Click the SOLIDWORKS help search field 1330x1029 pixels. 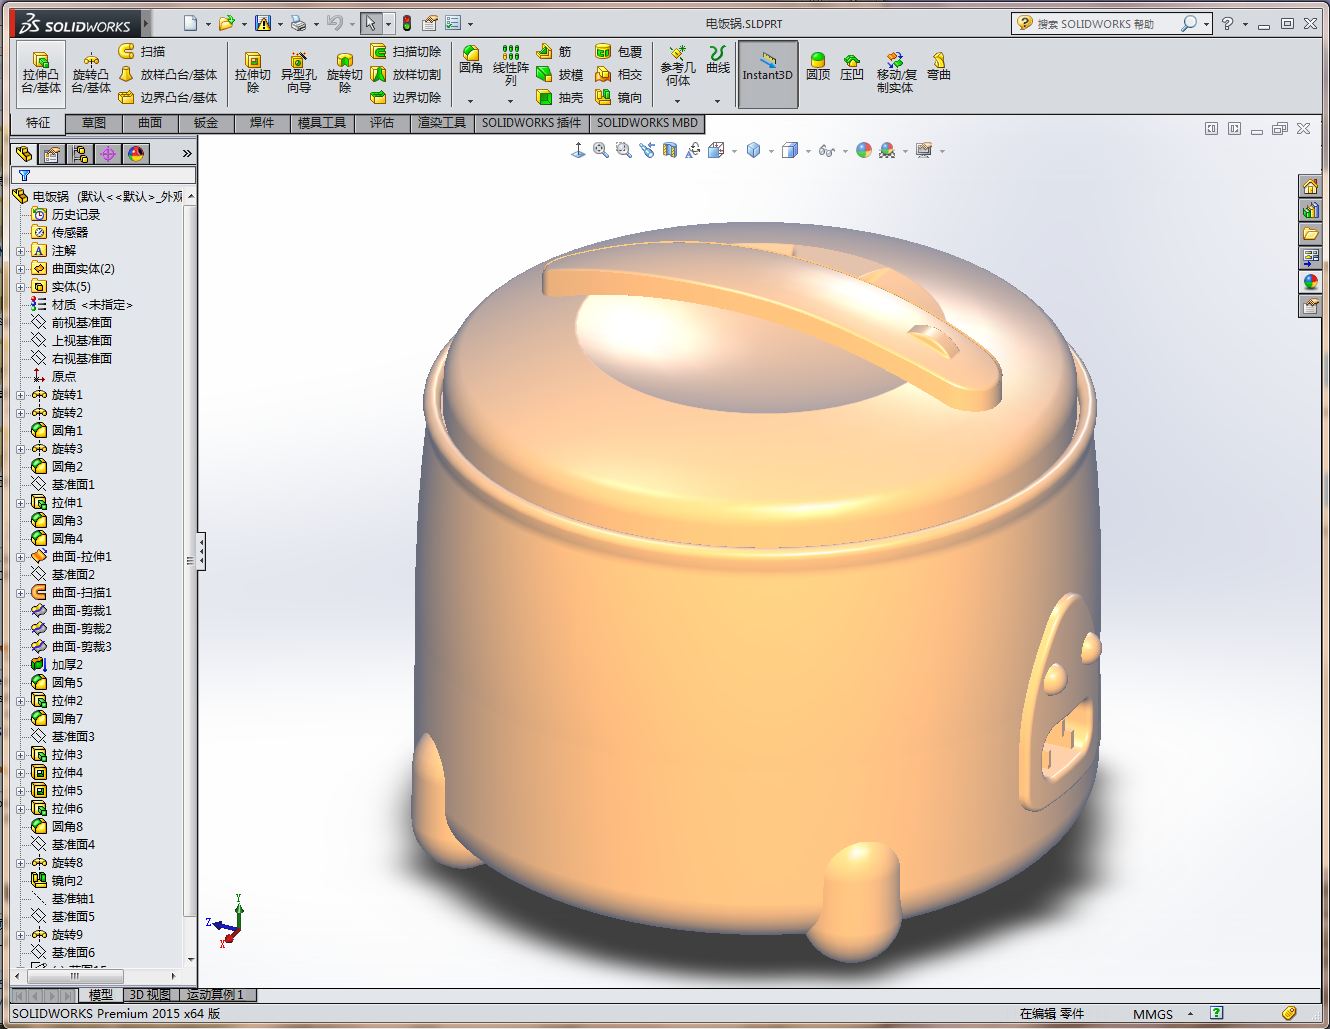(x=1100, y=23)
